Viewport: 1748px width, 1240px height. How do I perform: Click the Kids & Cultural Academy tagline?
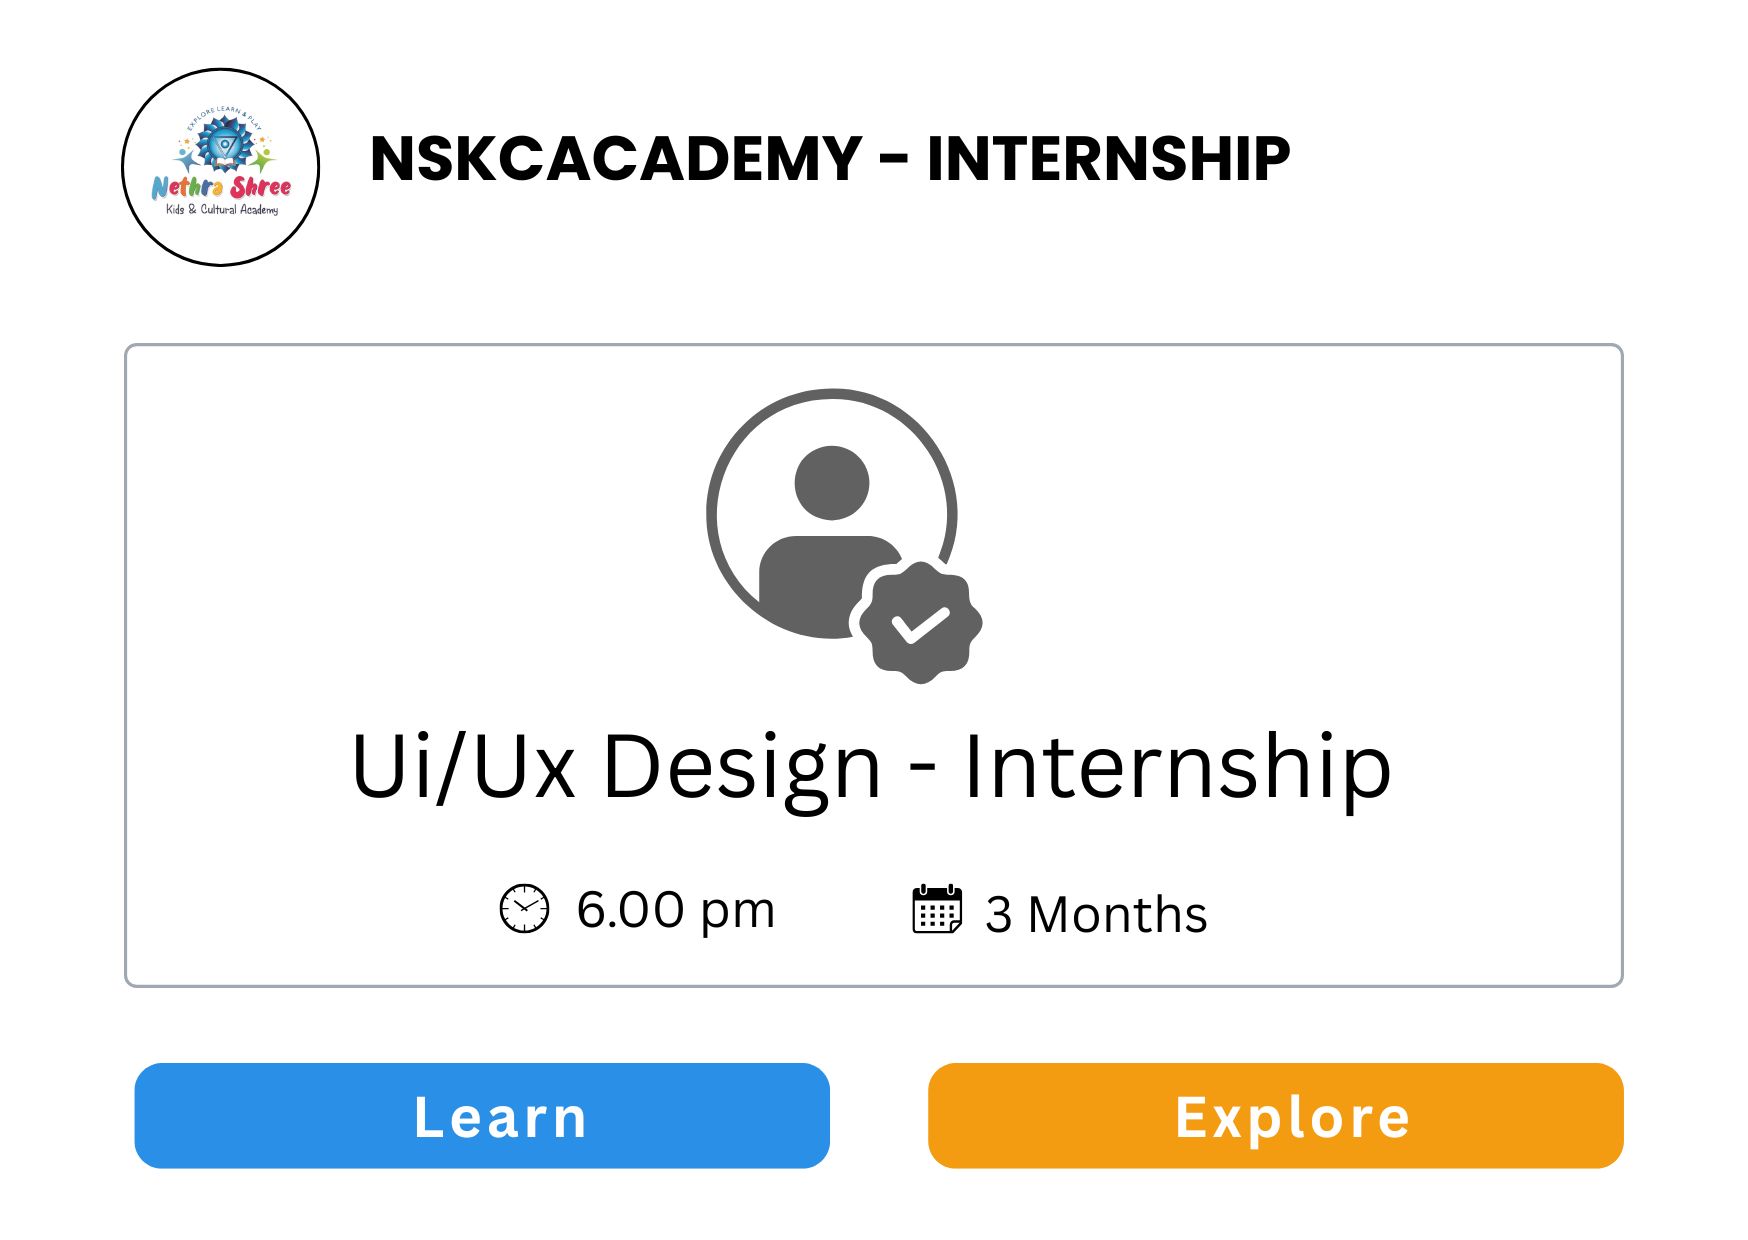pyautogui.click(x=222, y=209)
